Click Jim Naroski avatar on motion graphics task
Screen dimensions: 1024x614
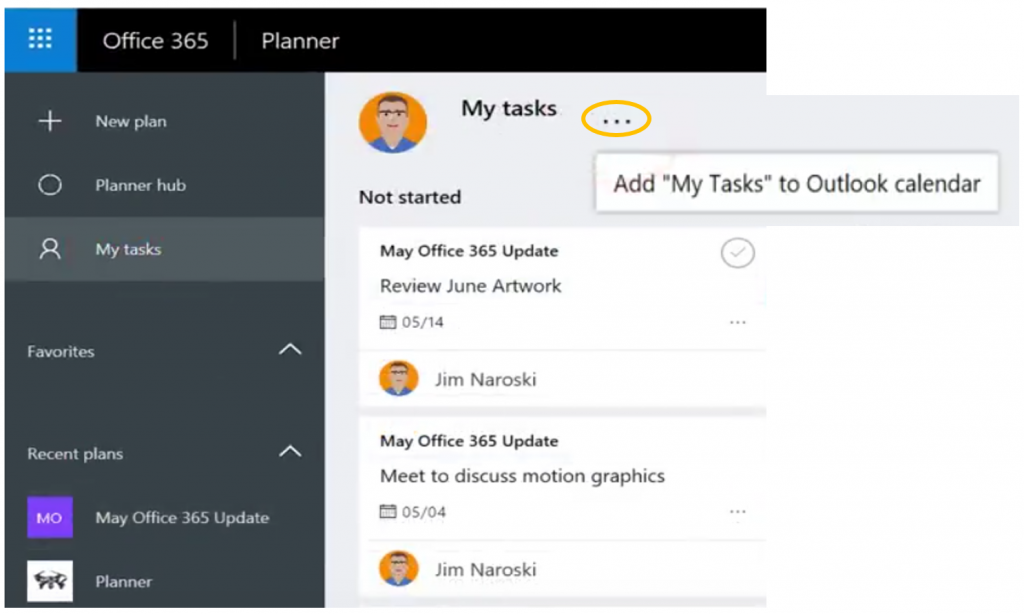[398, 569]
